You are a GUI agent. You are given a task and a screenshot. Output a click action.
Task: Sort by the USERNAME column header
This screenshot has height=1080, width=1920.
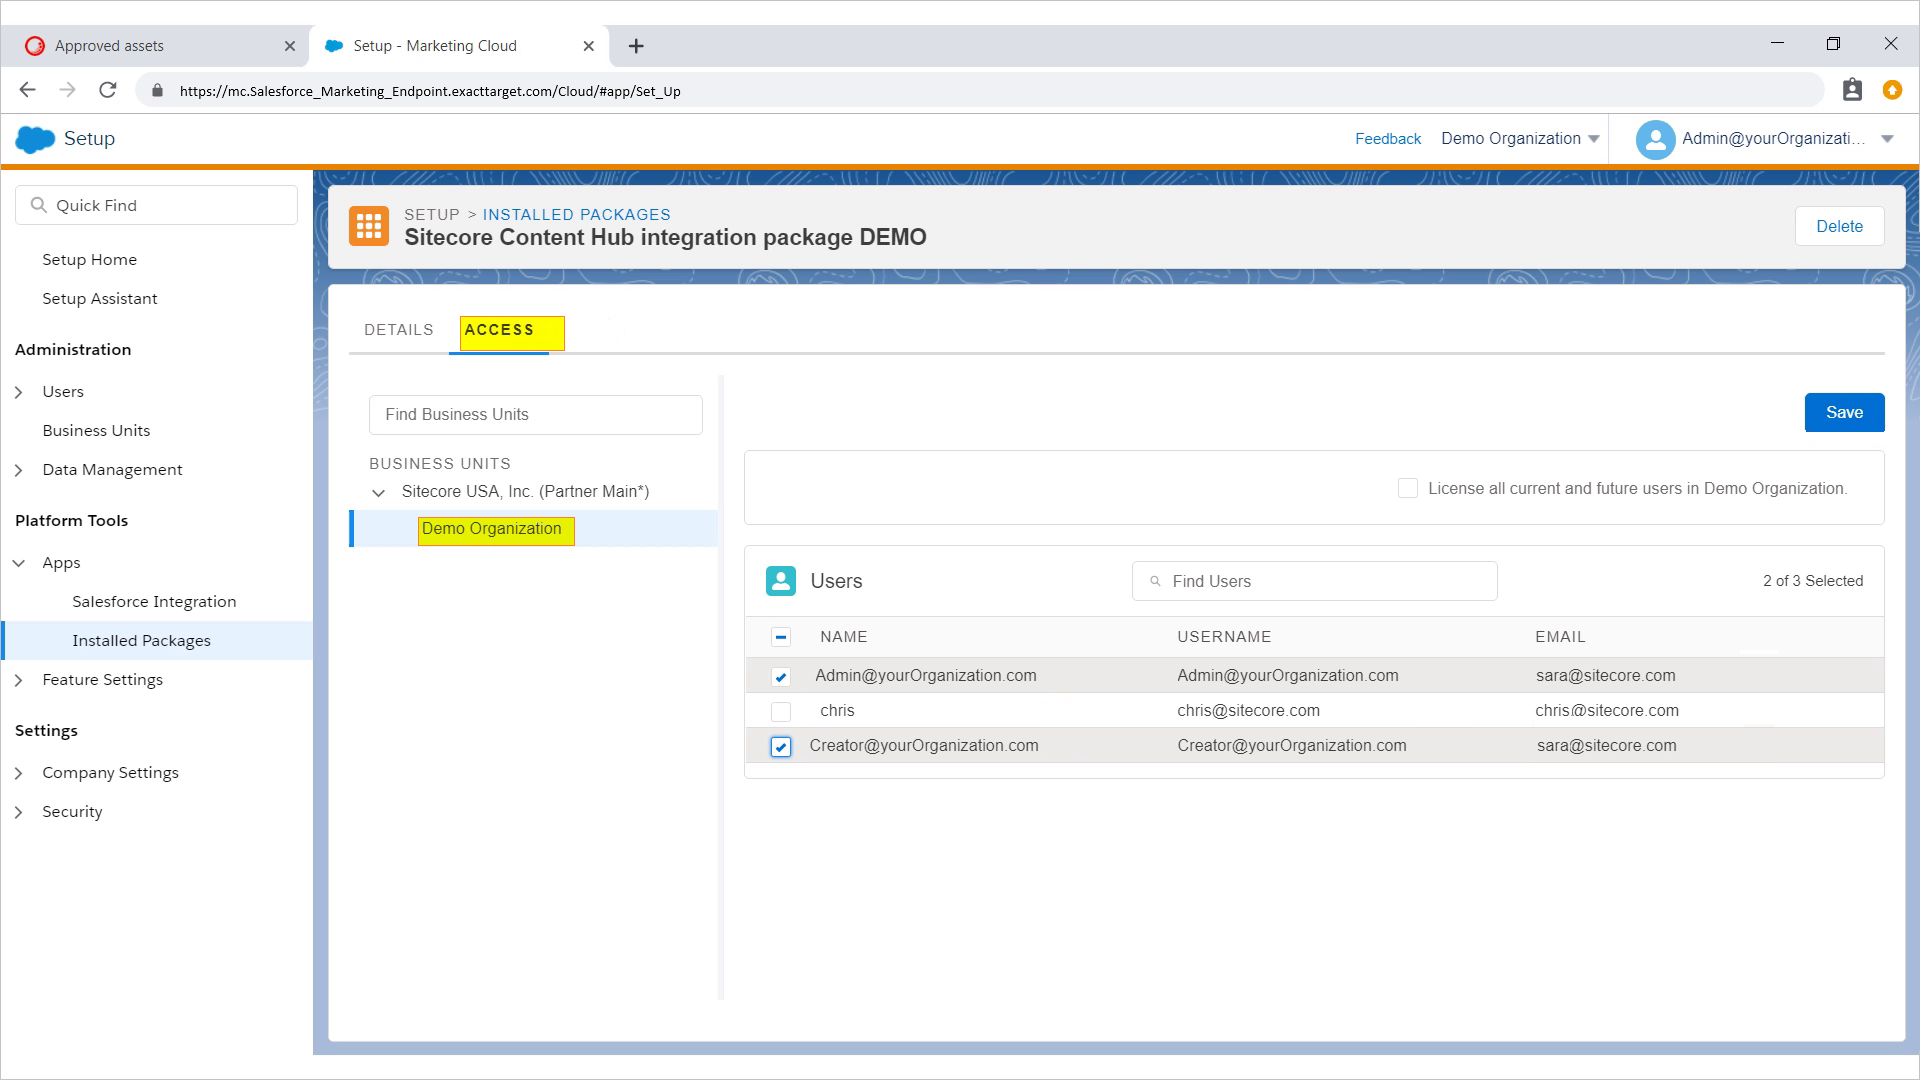click(x=1224, y=637)
